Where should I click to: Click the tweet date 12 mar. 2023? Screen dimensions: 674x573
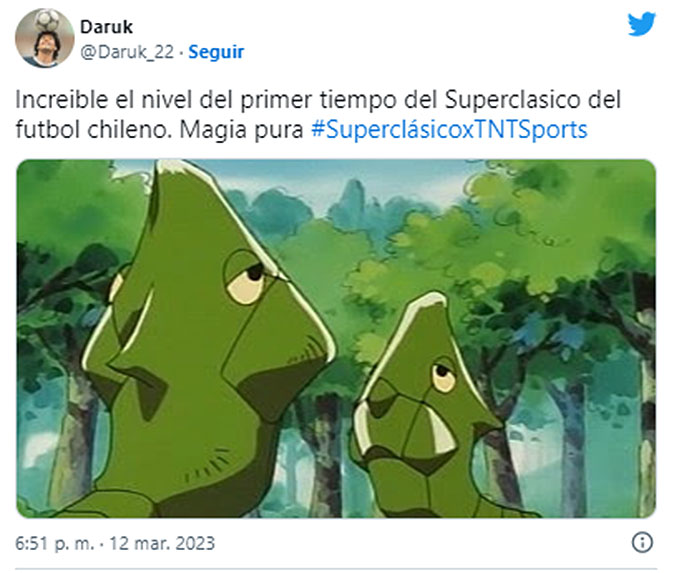[162, 543]
